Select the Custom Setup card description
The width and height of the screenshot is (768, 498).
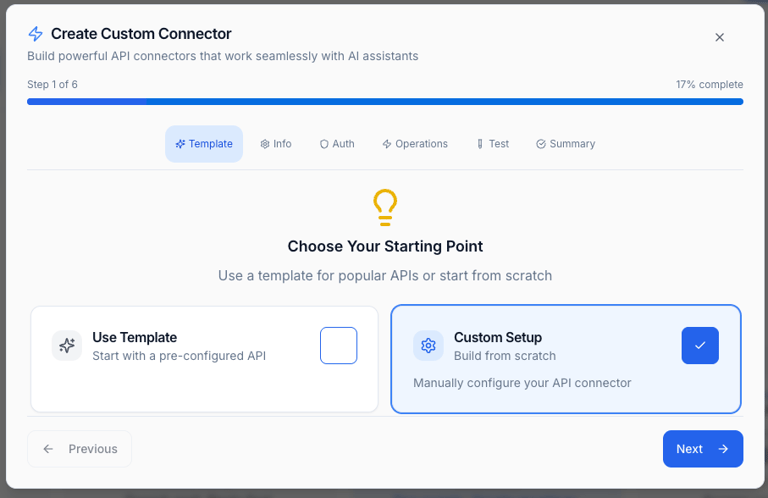coord(522,383)
